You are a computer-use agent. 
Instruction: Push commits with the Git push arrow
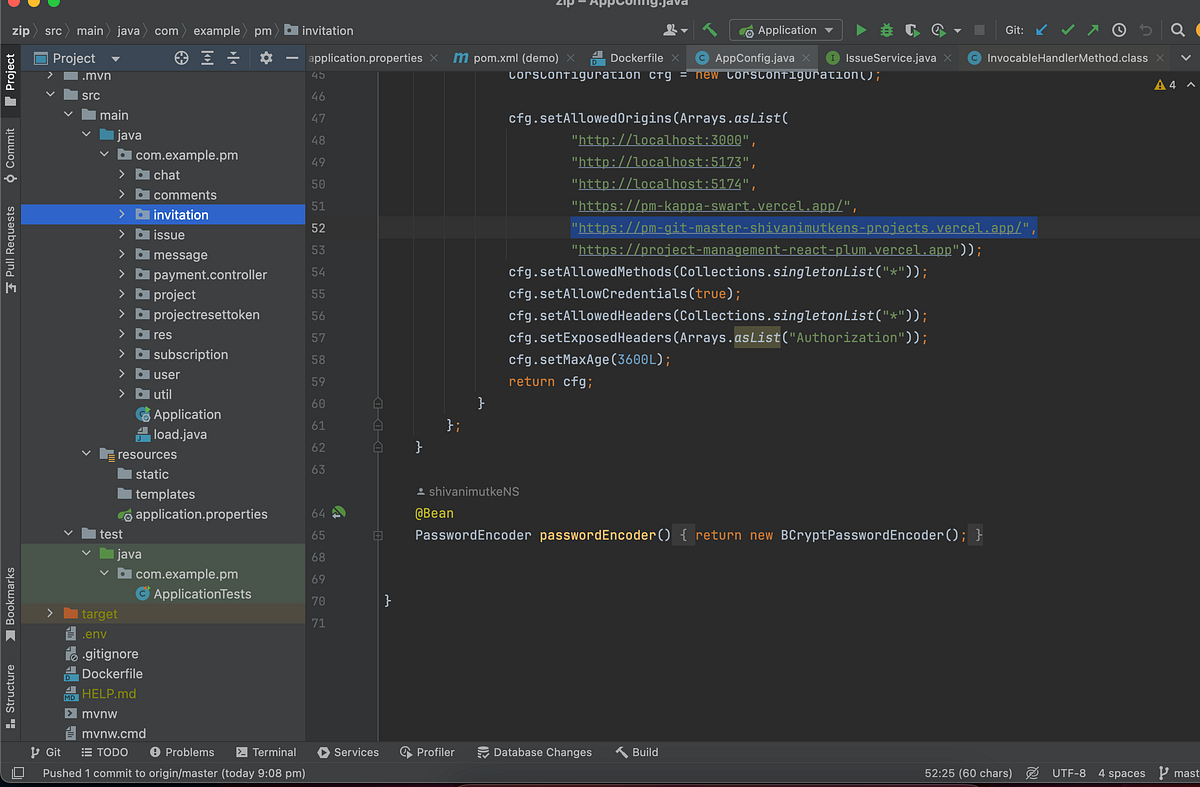(x=1093, y=31)
